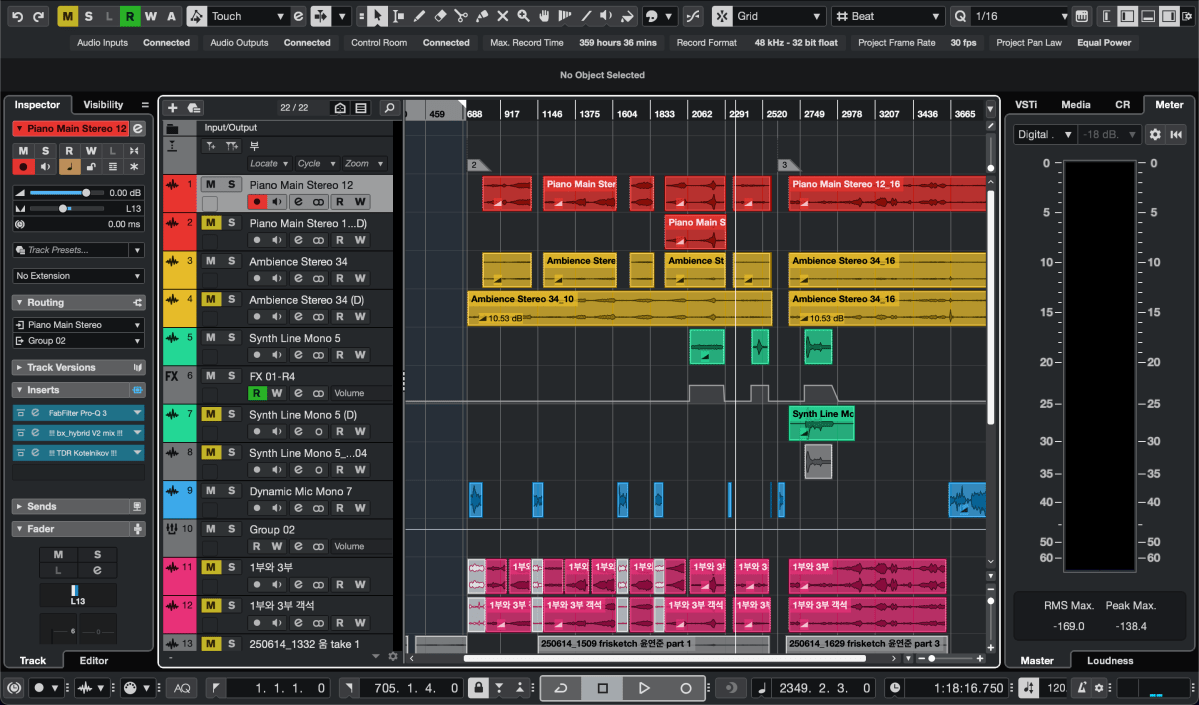The height and width of the screenshot is (705, 1199).
Task: Click the AQ auto-quantize button
Action: tap(182, 688)
